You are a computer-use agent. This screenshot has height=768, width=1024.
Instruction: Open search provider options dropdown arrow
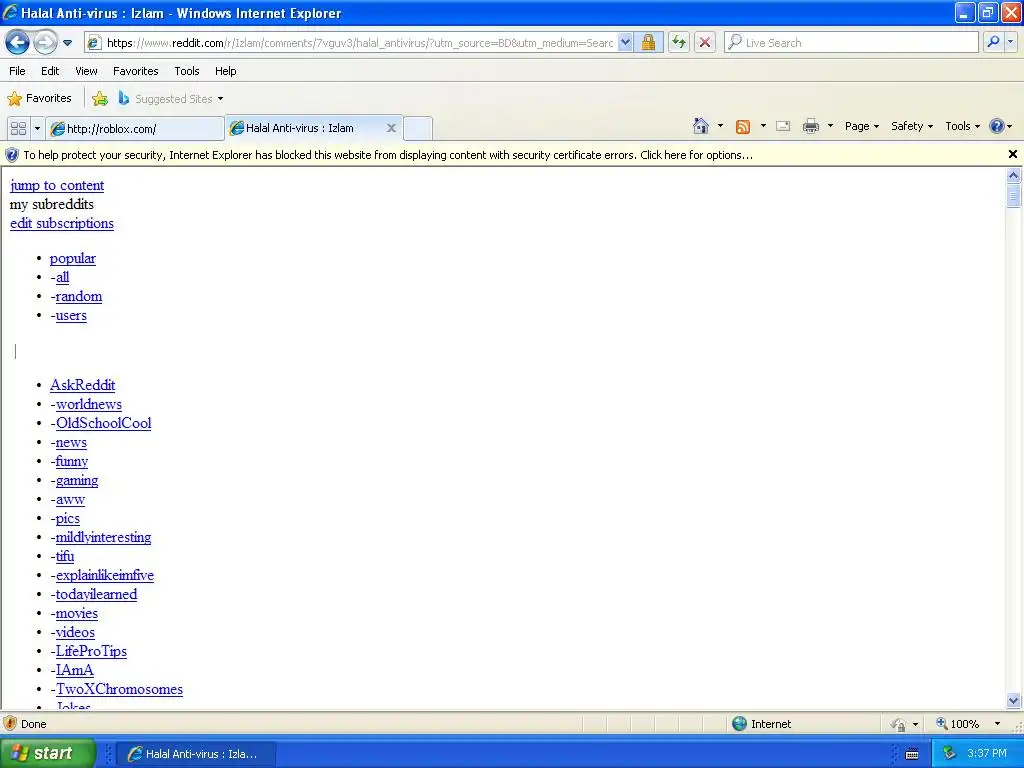click(x=1010, y=42)
